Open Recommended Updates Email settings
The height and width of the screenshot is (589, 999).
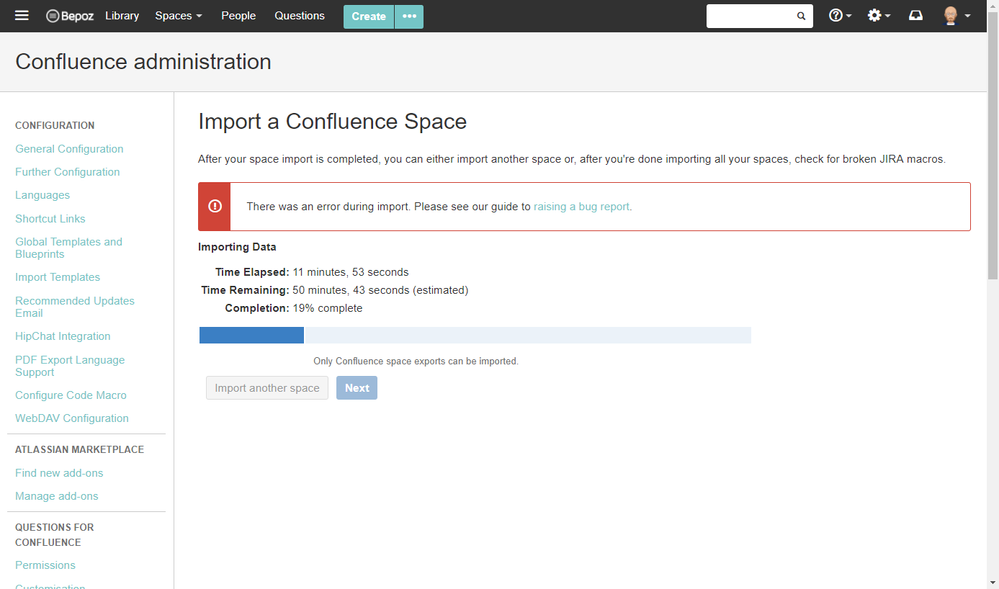tap(75, 307)
